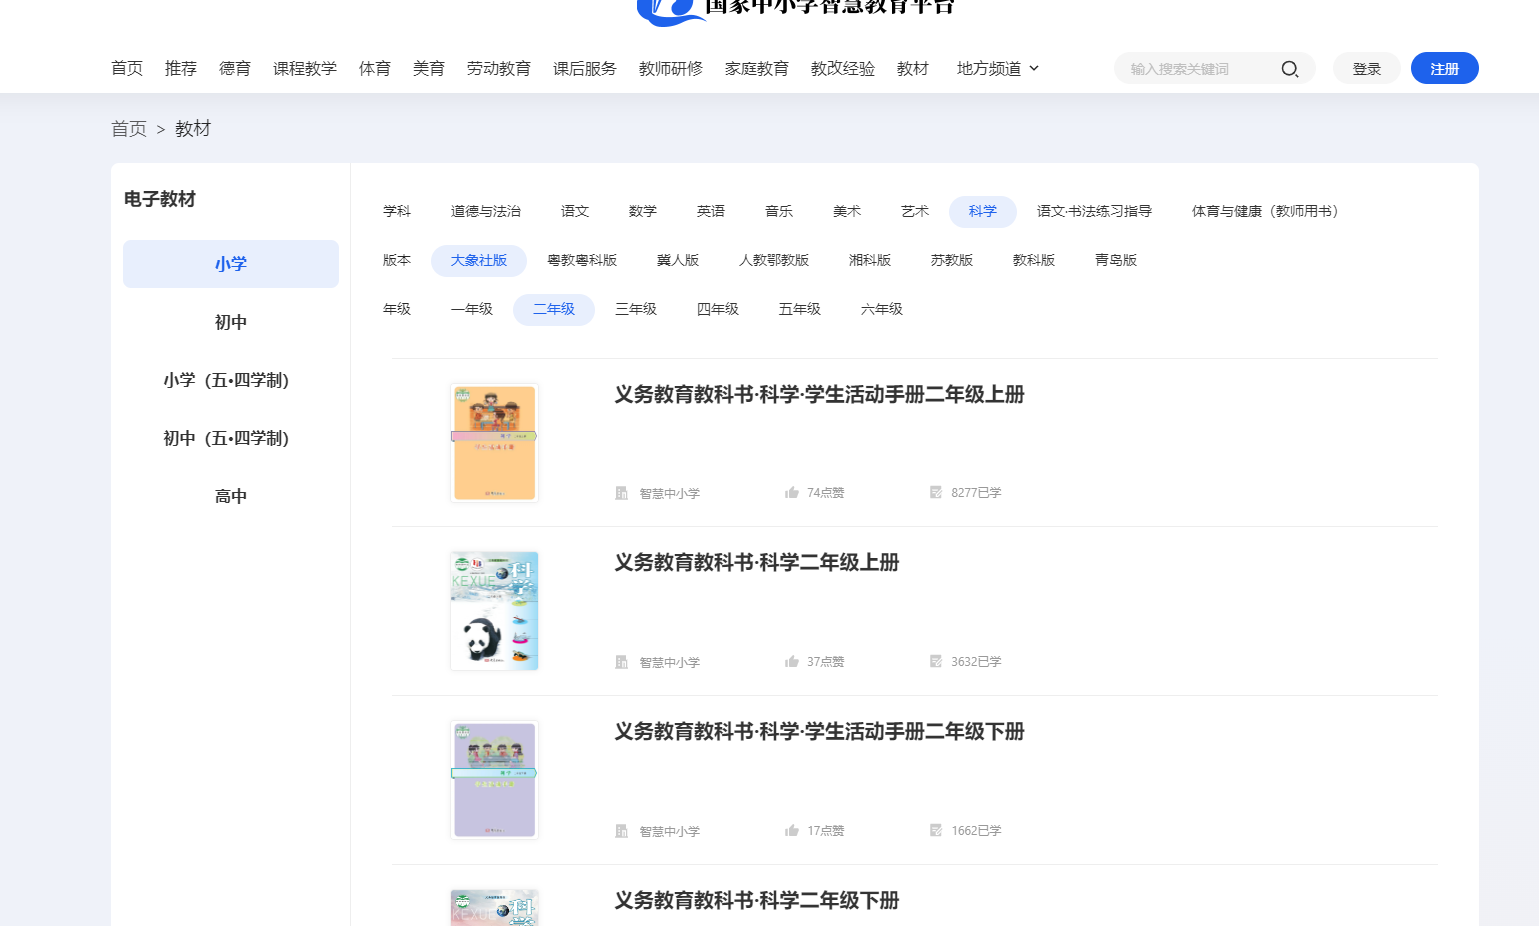
Task: Click the panda textbook cover thumbnail
Action: 494,611
